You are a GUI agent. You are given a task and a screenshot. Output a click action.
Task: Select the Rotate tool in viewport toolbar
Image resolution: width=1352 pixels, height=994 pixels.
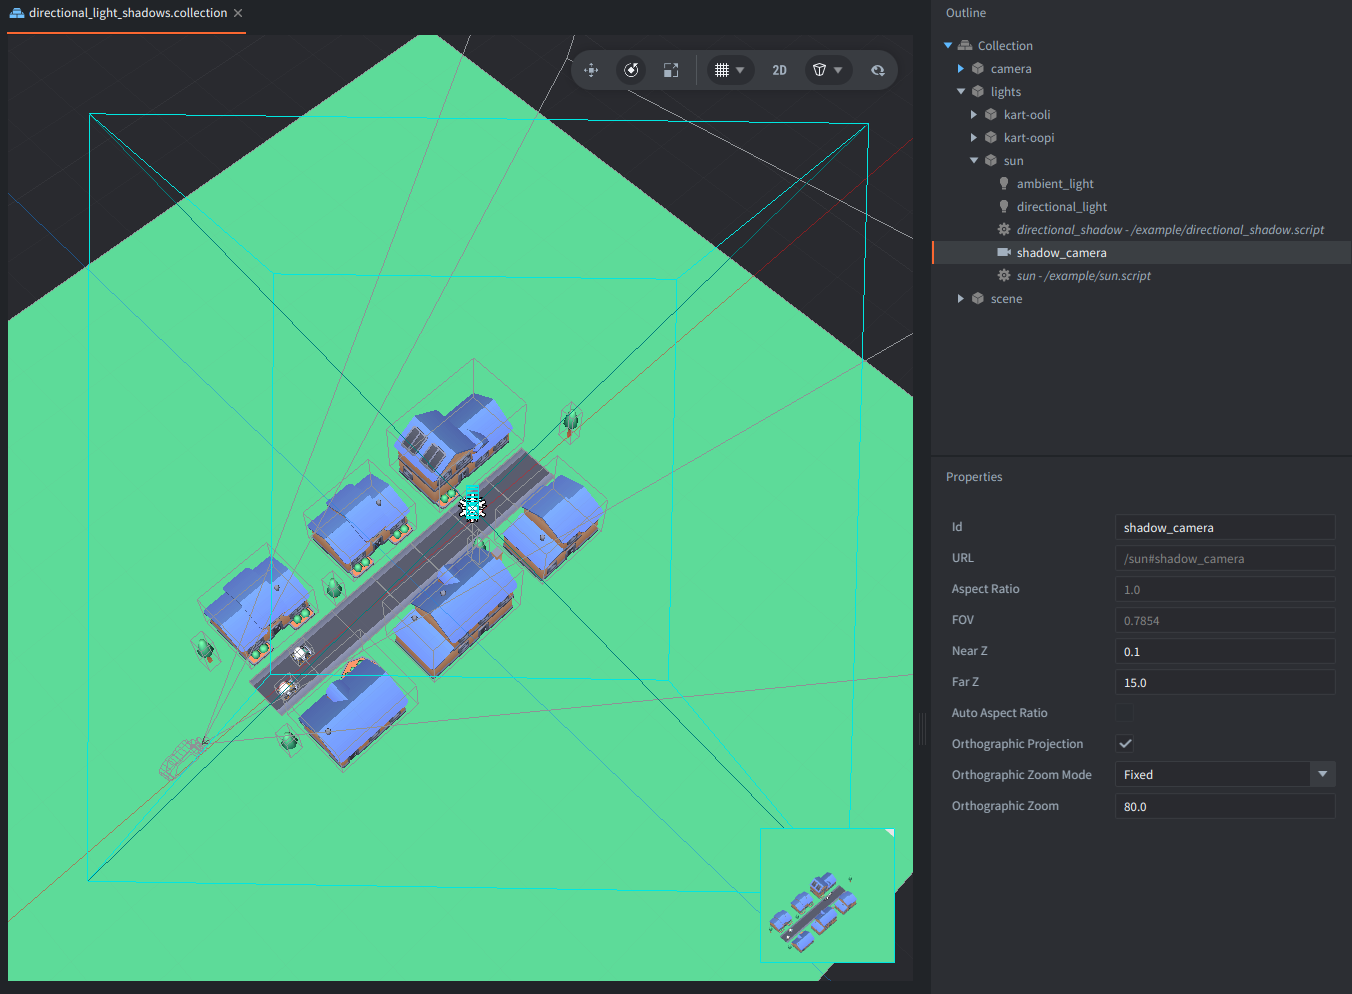click(631, 70)
